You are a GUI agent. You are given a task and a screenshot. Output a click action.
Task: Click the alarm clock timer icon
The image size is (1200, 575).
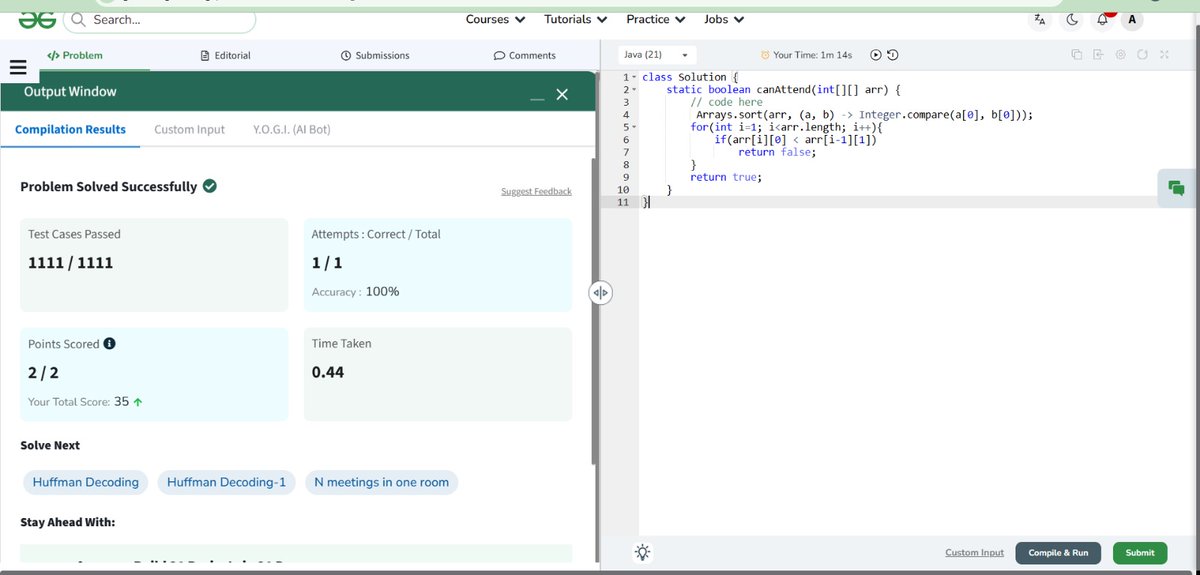point(766,55)
